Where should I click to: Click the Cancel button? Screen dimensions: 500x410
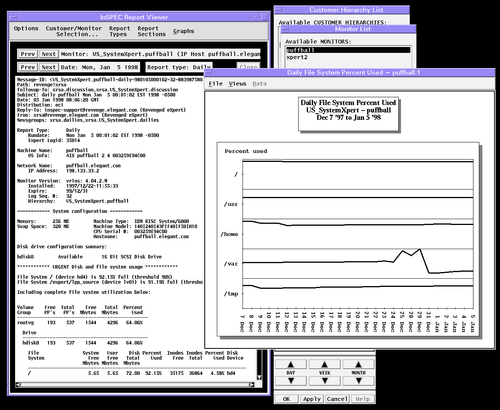tap(337, 399)
